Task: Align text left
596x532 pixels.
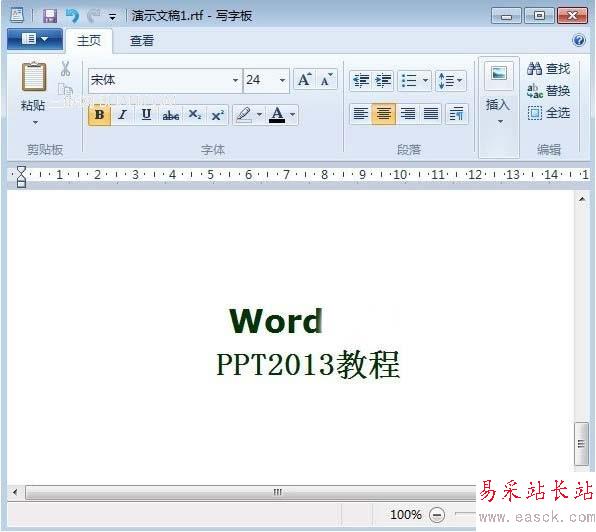Action: 360,114
